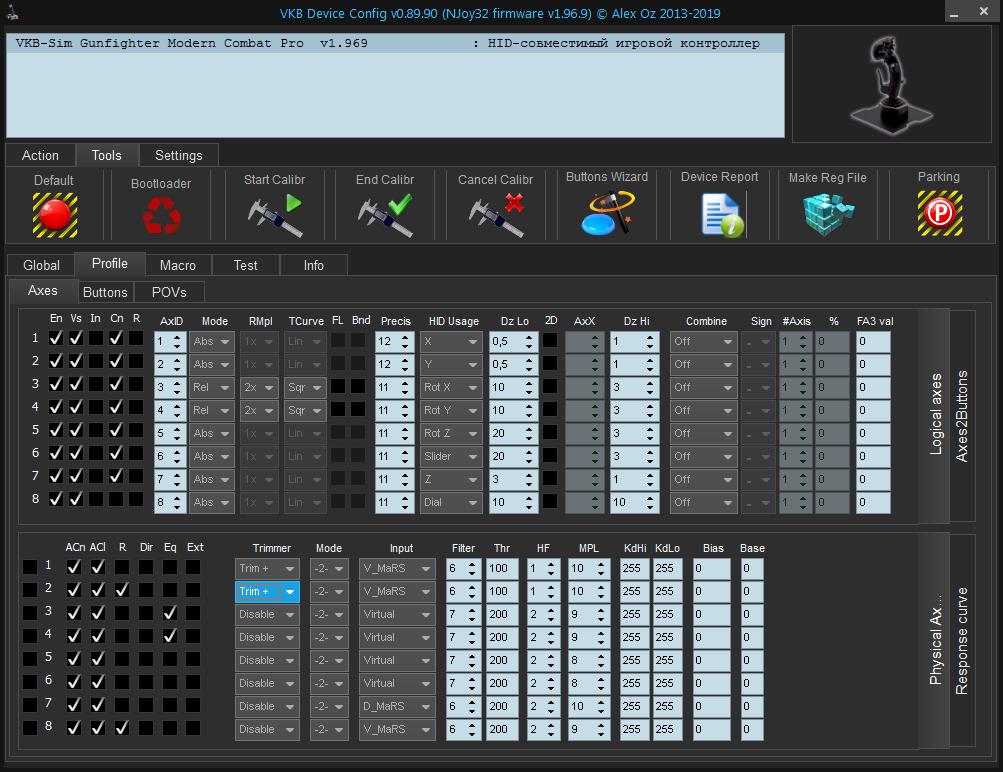Select the POVs sub-tab

click(169, 292)
